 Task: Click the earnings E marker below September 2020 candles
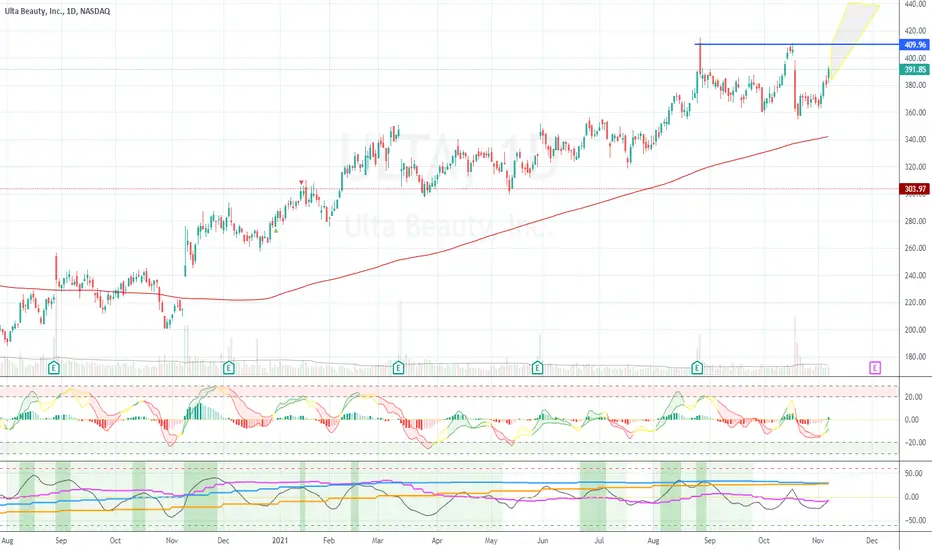53,368
